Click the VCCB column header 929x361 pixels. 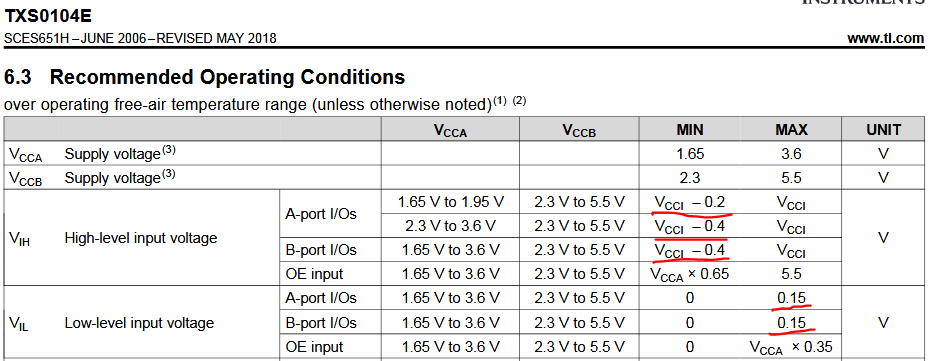tap(579, 130)
